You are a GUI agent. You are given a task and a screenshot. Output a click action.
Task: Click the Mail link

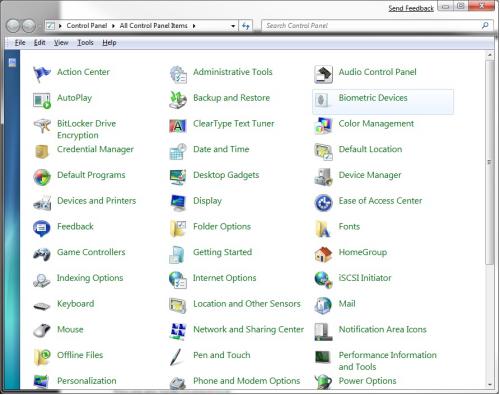(x=347, y=304)
